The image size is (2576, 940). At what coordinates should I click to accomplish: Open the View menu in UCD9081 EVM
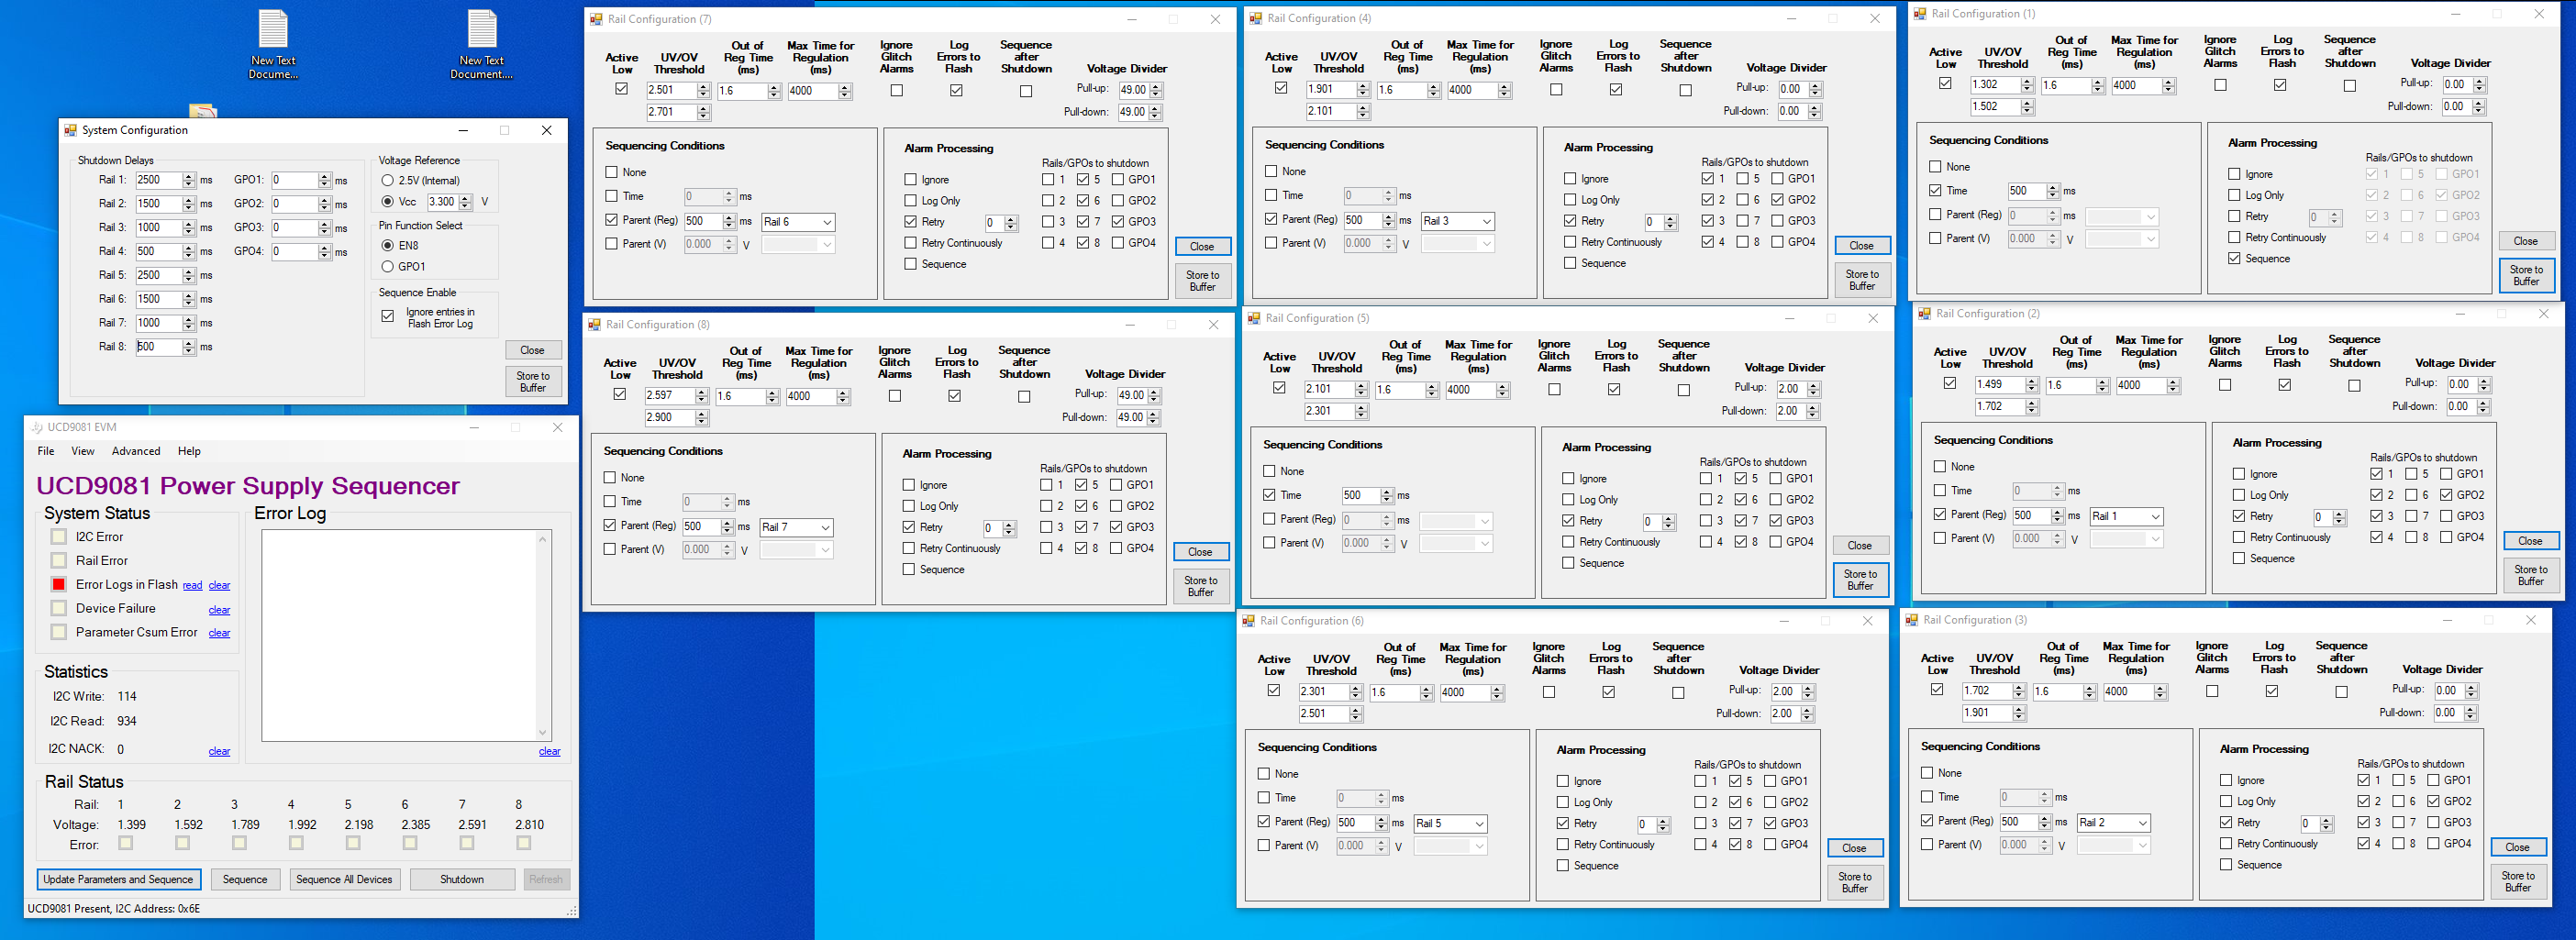pos(83,451)
